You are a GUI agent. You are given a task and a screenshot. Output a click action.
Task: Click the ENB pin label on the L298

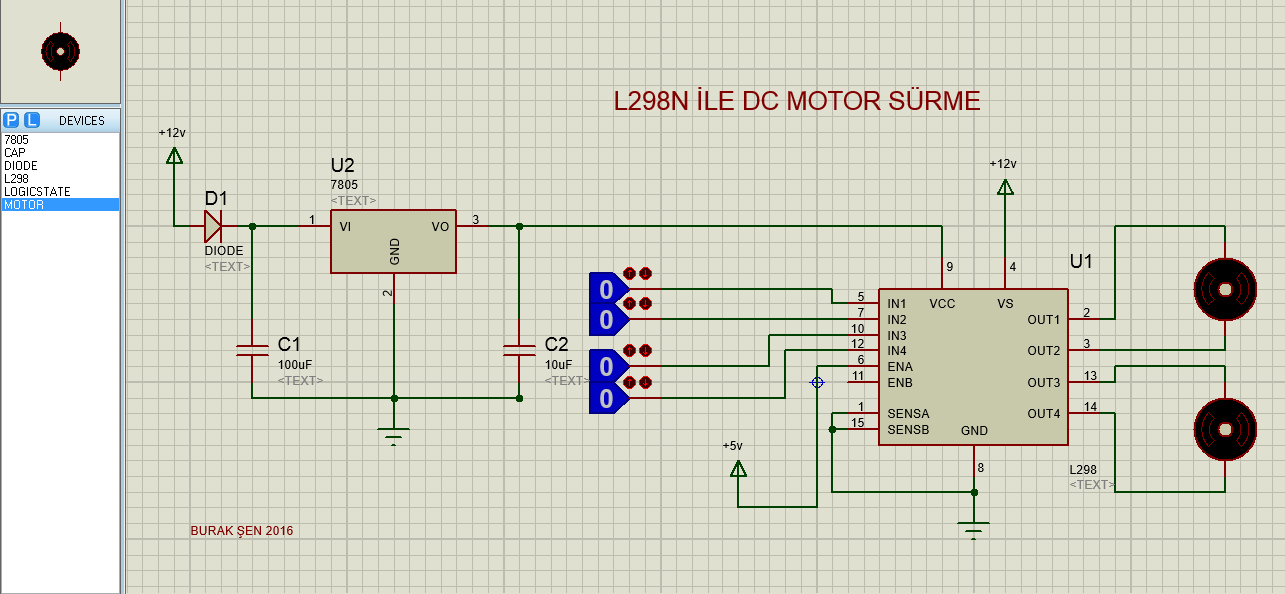coord(900,383)
